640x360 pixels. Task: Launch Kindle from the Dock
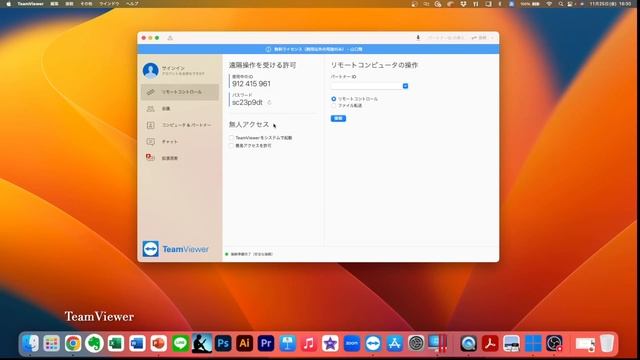[x=202, y=343]
